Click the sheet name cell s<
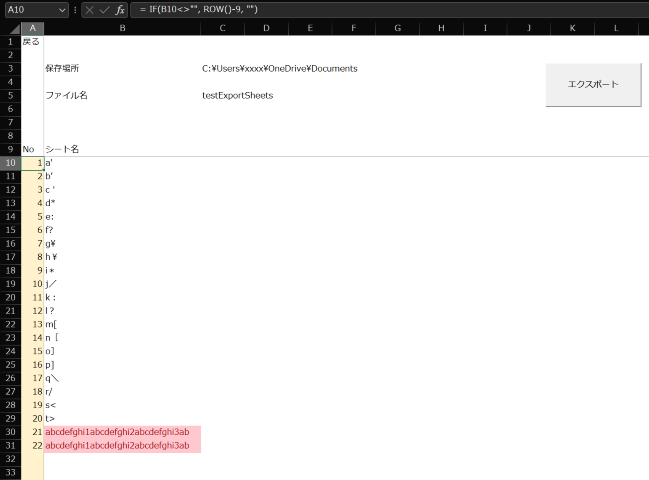Screen dimensions: 649x480 coord(122,405)
